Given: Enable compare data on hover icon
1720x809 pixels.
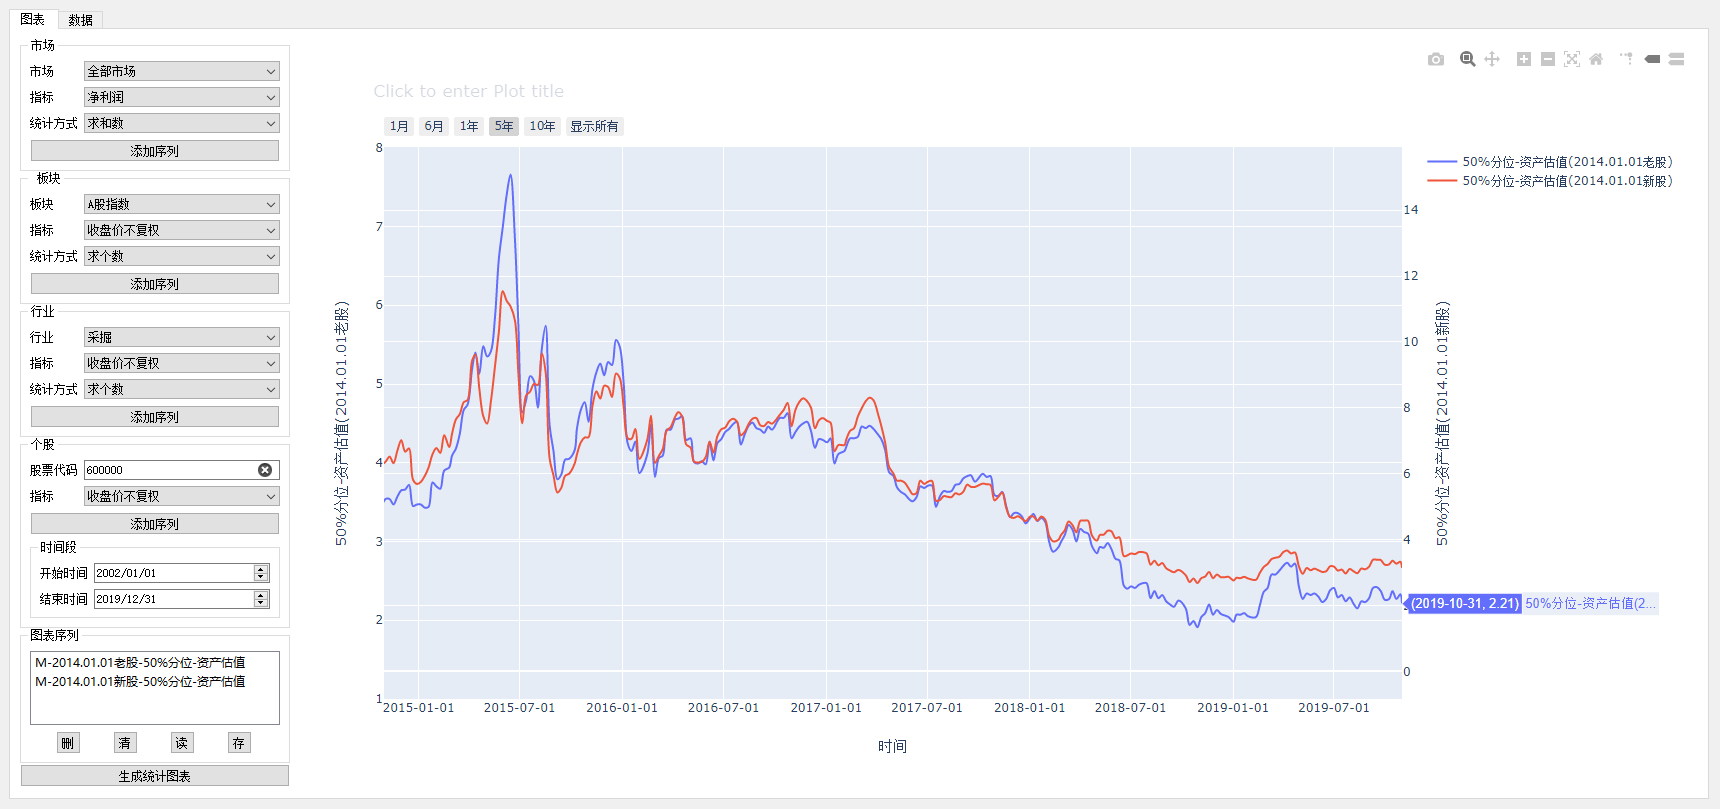Looking at the screenshot, I should pyautogui.click(x=1677, y=60).
